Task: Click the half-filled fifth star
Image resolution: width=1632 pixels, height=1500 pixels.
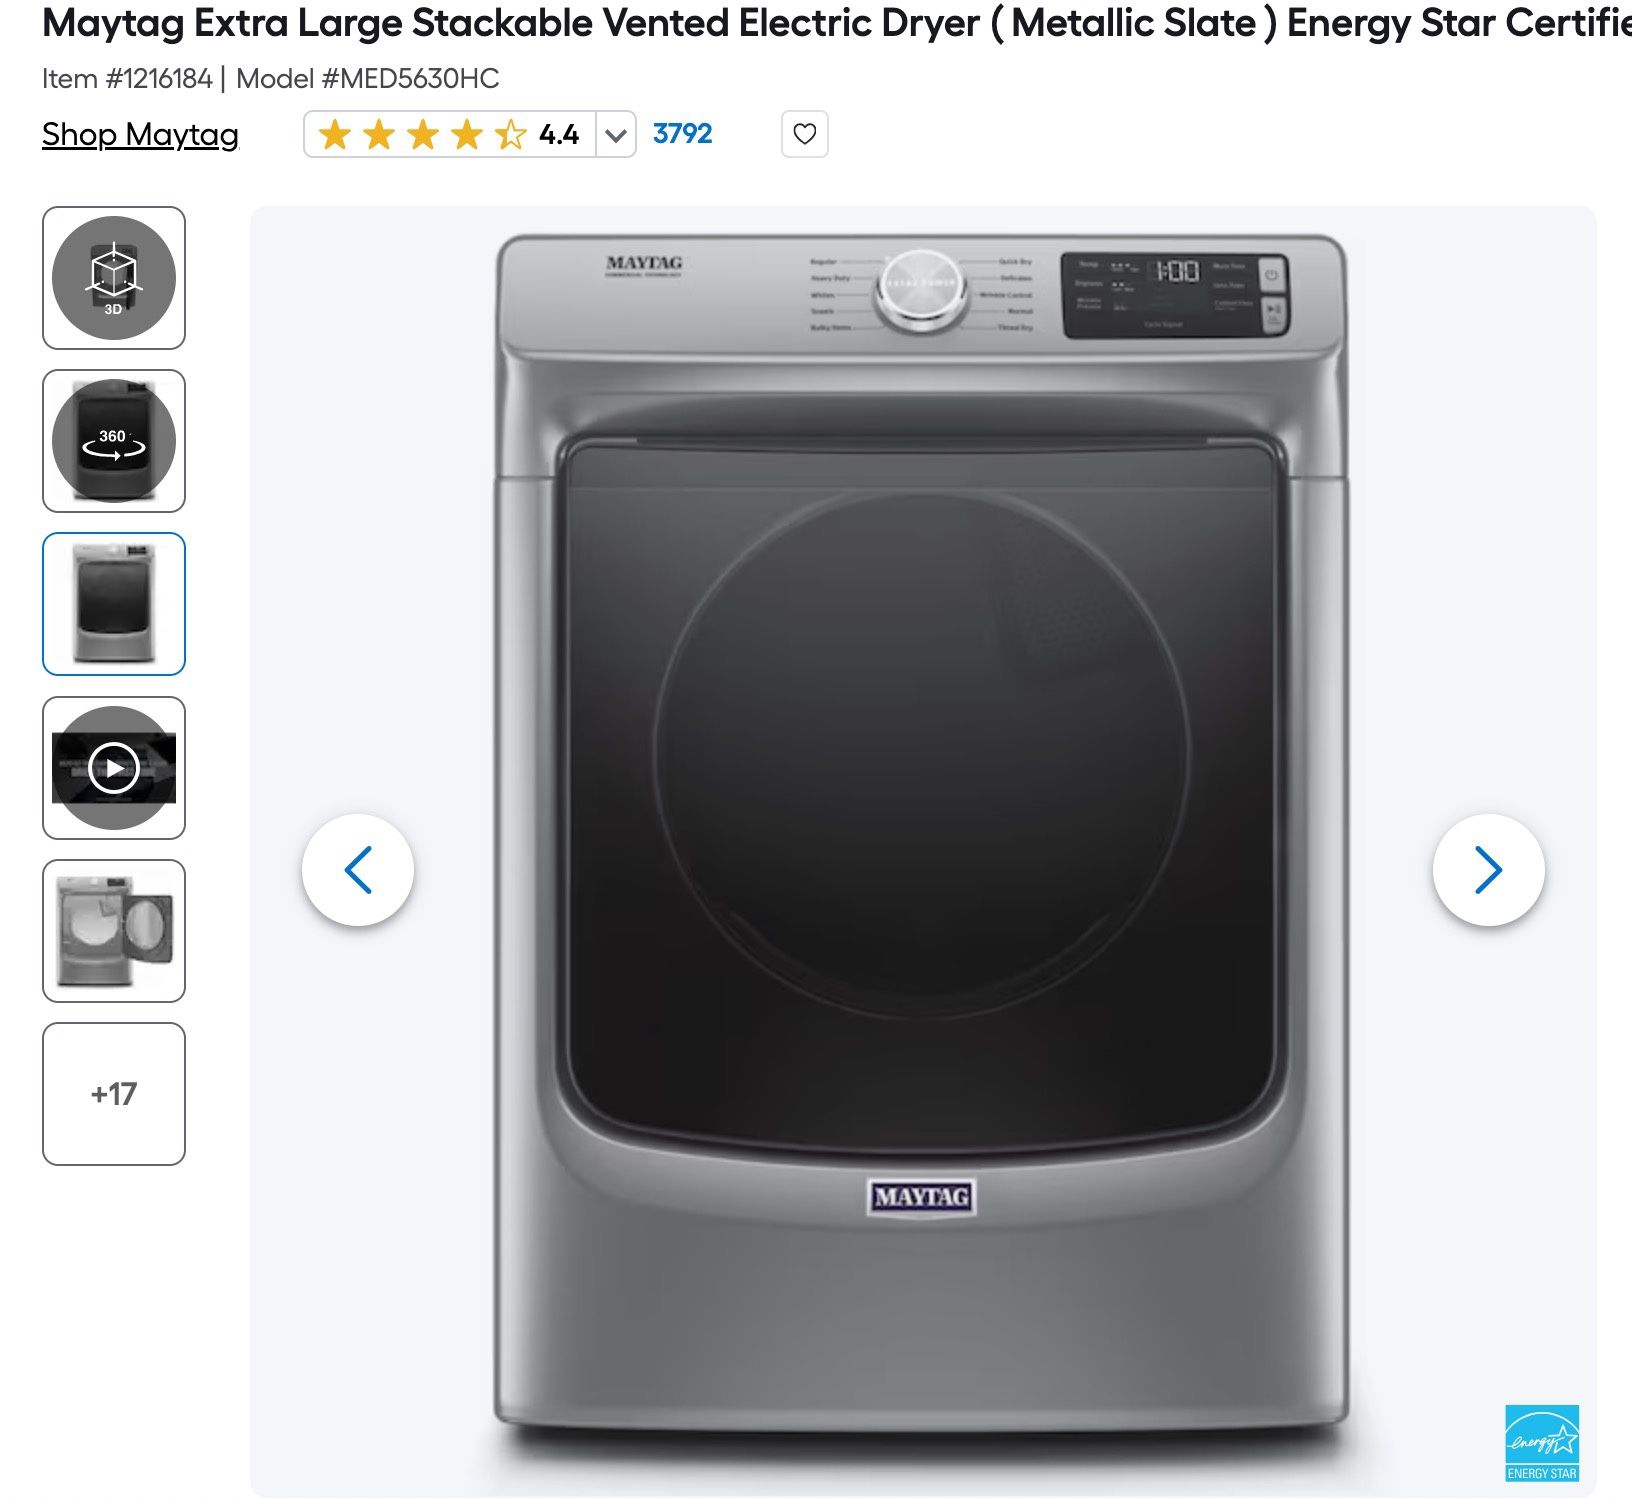Action: (513, 133)
